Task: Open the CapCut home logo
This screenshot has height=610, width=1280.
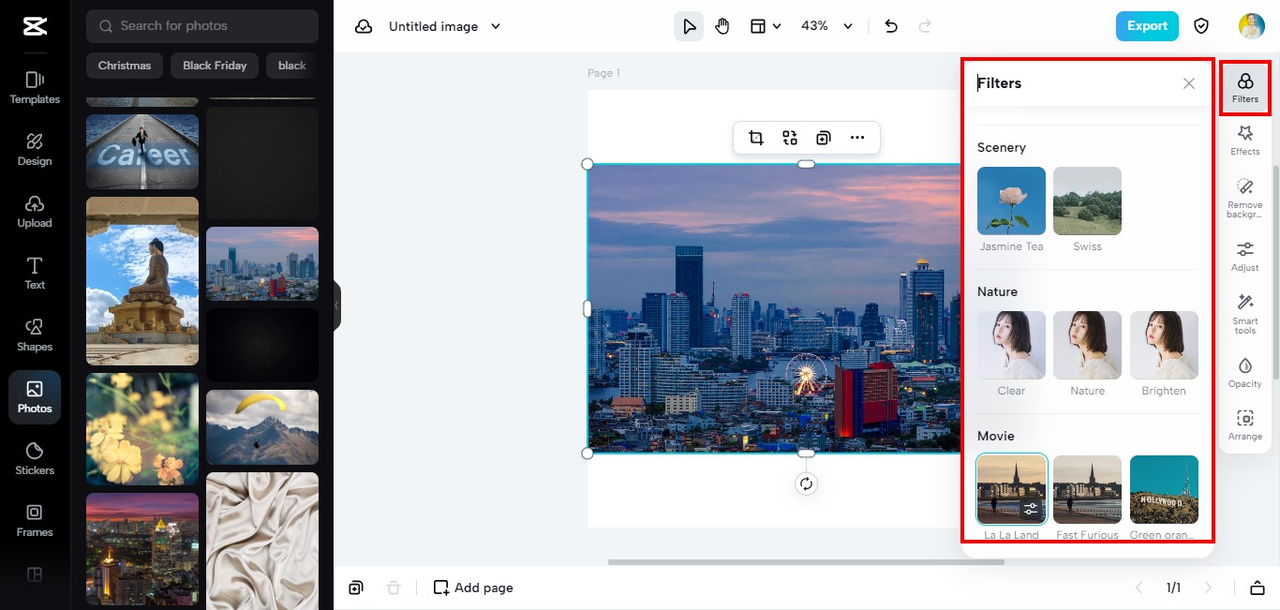Action: (34, 27)
